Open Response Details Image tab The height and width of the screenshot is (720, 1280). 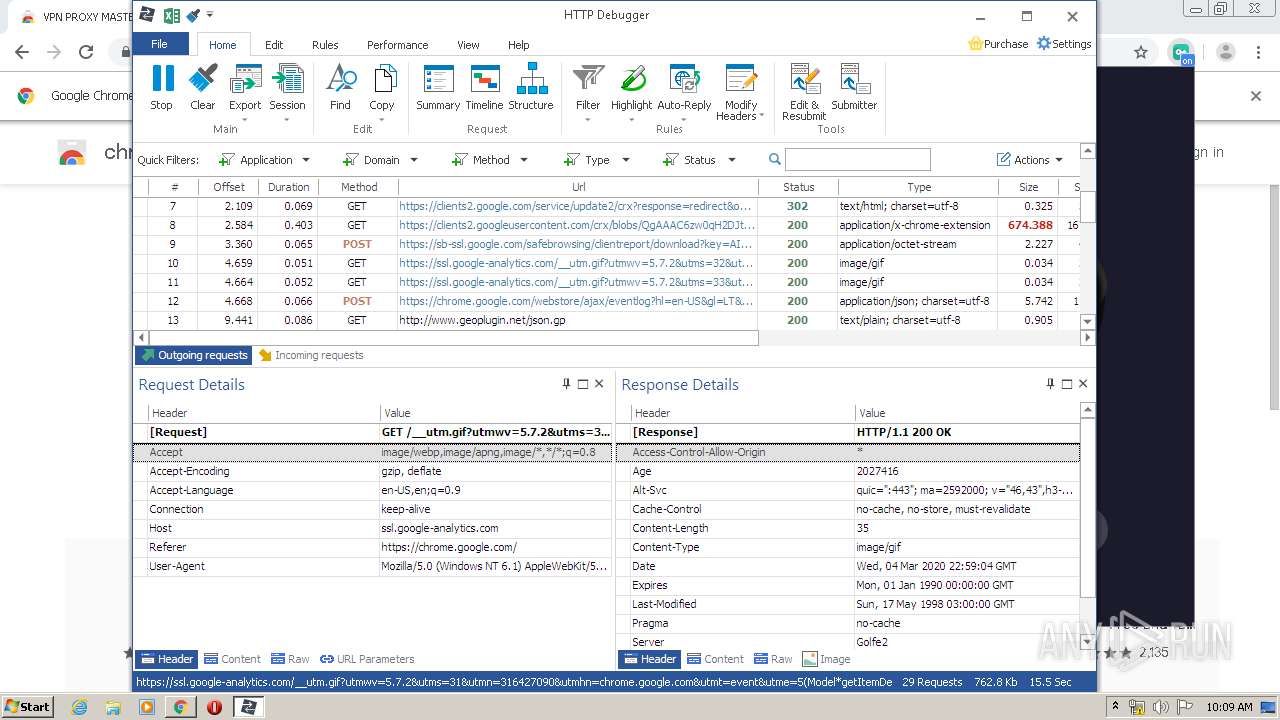tap(826, 659)
